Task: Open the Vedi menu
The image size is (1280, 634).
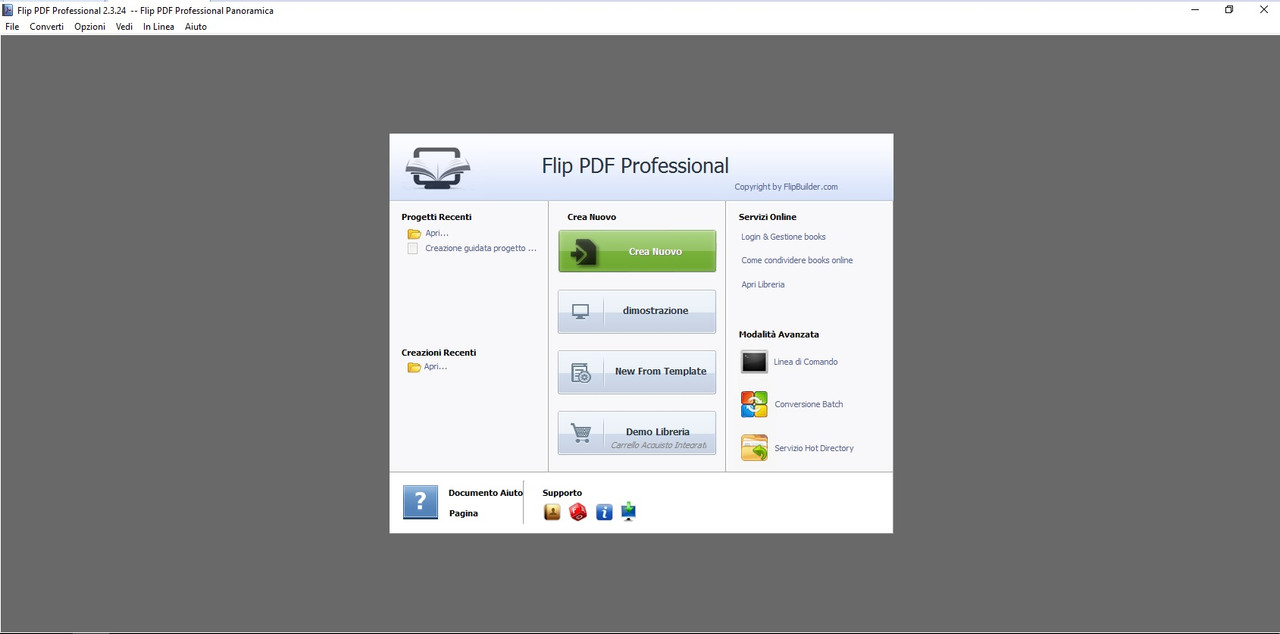Action: [124, 27]
